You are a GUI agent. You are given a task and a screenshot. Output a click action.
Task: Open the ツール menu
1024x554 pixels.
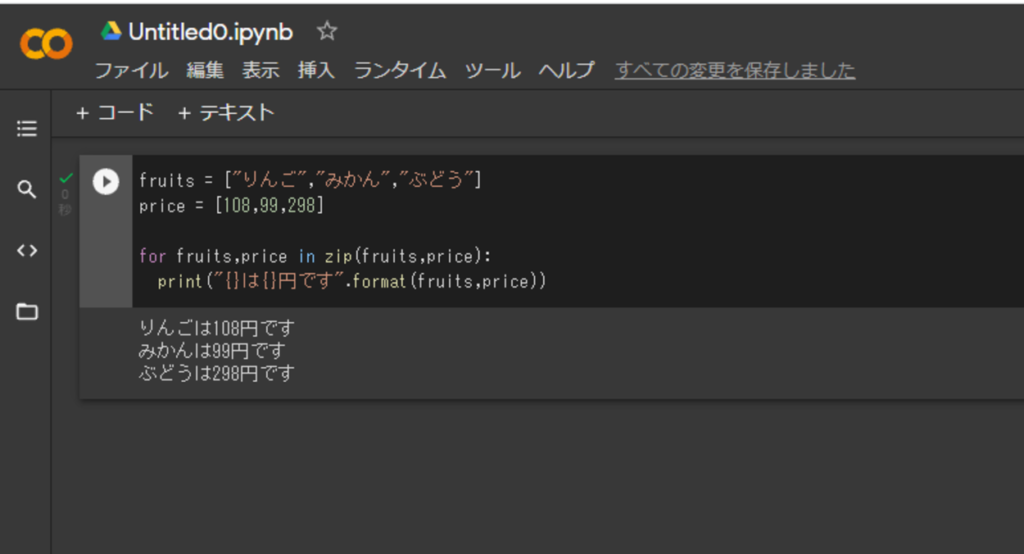point(492,71)
